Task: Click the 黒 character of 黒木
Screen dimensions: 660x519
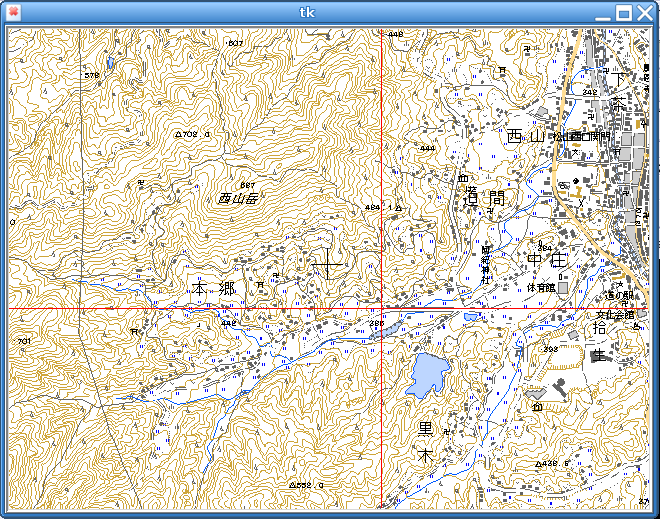Action: click(426, 428)
